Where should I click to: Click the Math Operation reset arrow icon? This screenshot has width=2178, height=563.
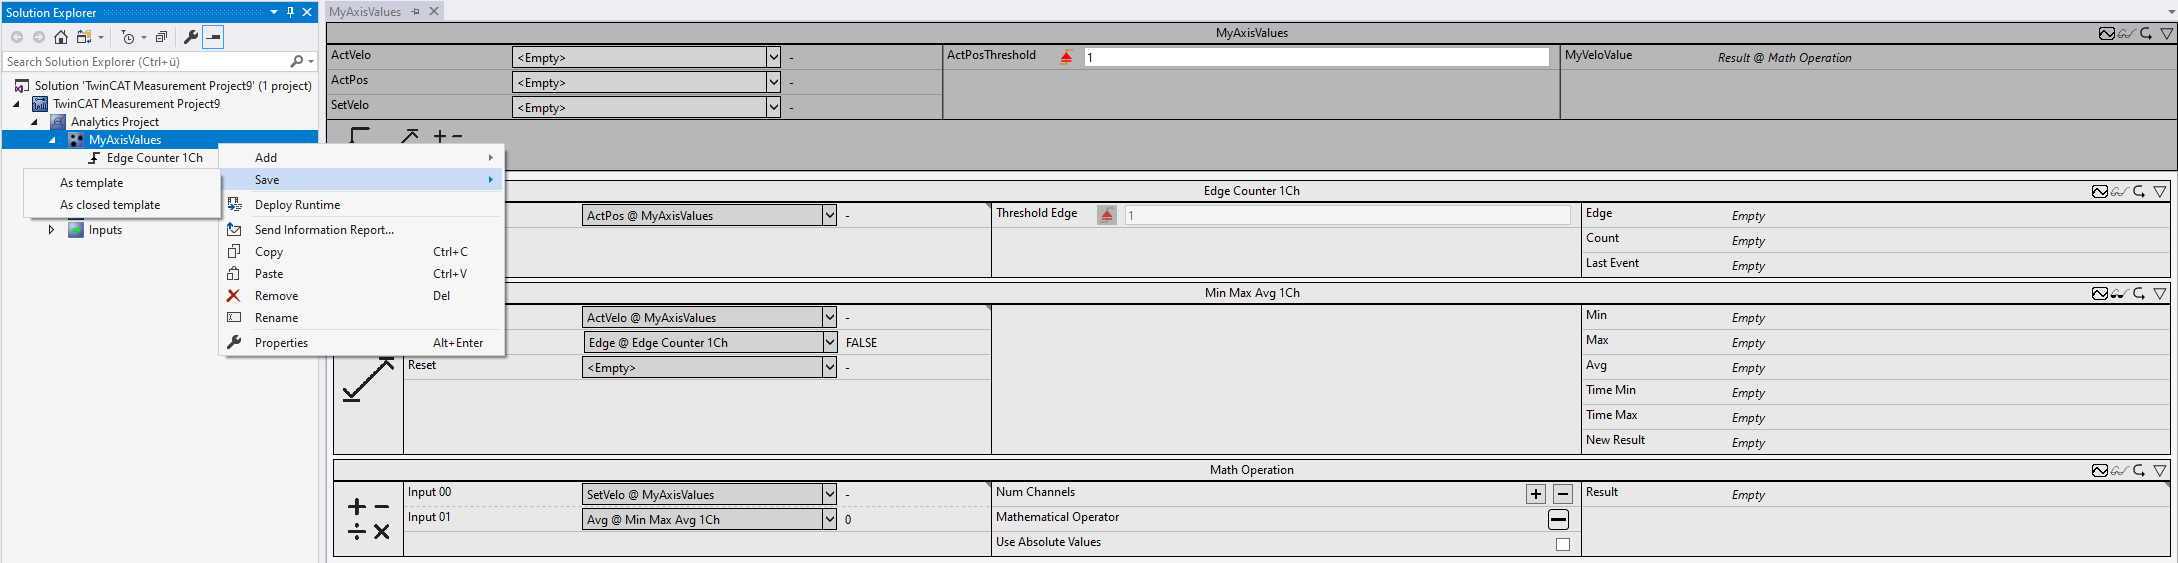(2139, 470)
